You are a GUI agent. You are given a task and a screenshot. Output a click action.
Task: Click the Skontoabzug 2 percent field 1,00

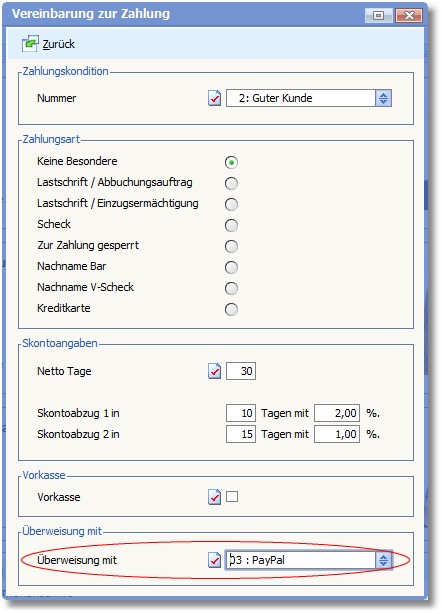(337, 434)
